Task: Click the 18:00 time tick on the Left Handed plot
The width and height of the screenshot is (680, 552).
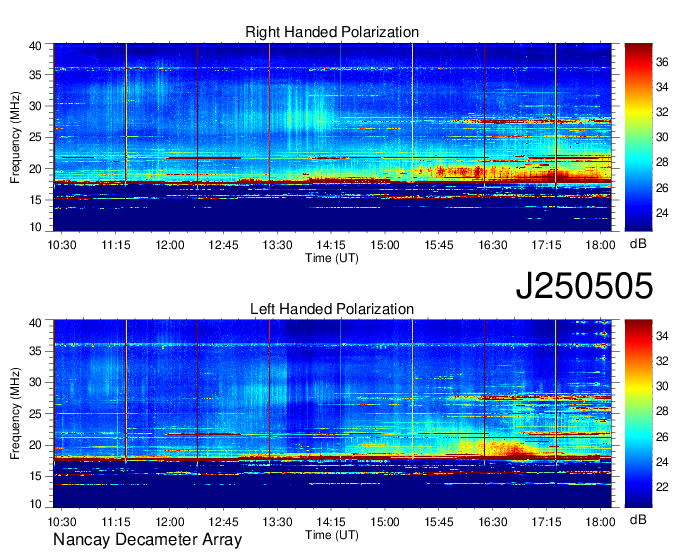Action: click(600, 522)
